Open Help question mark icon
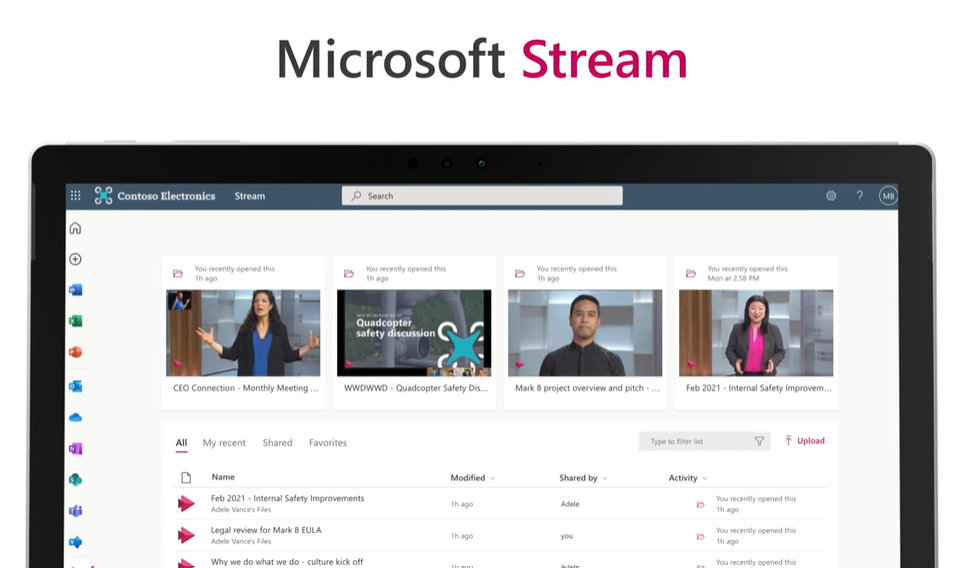973x568 pixels. click(x=859, y=196)
